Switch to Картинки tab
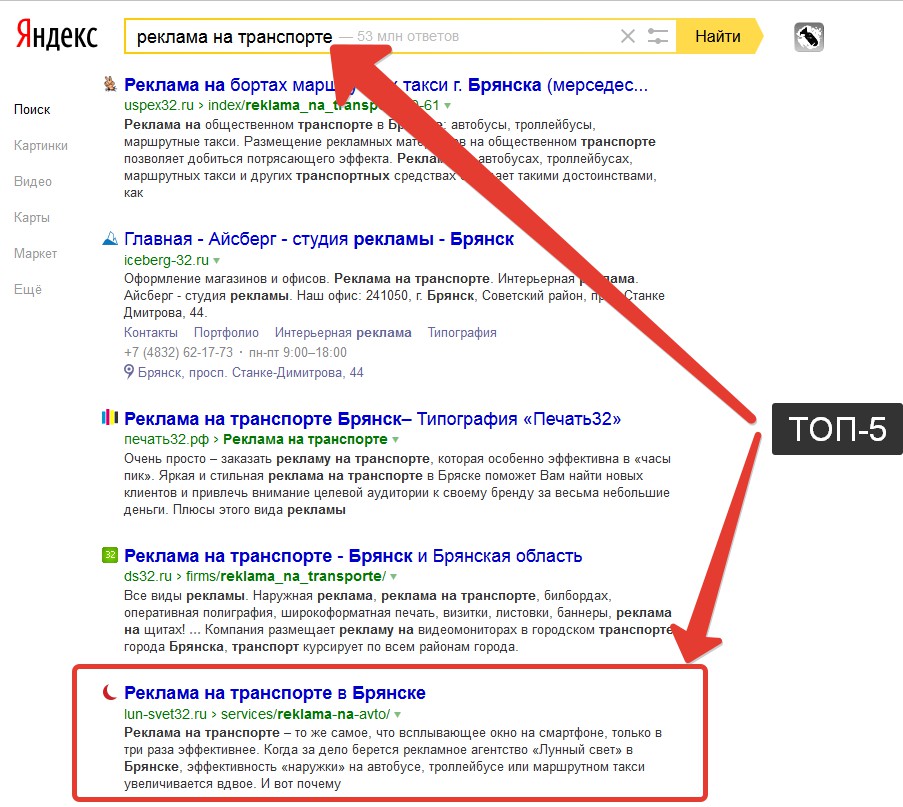The width and height of the screenshot is (903, 807). [x=41, y=146]
